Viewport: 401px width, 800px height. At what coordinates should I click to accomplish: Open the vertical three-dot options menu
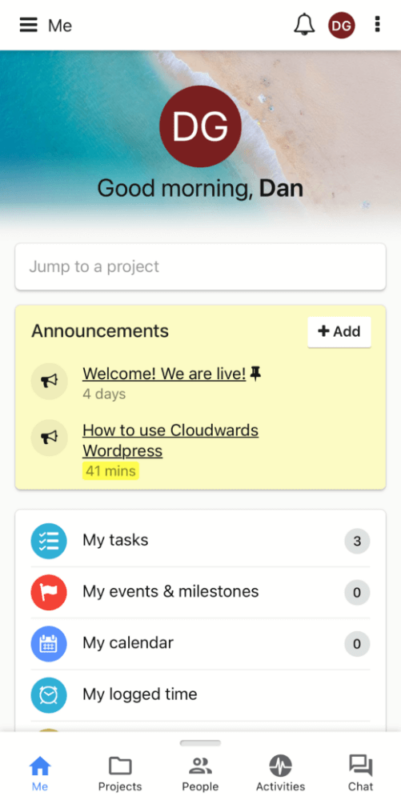tap(377, 24)
